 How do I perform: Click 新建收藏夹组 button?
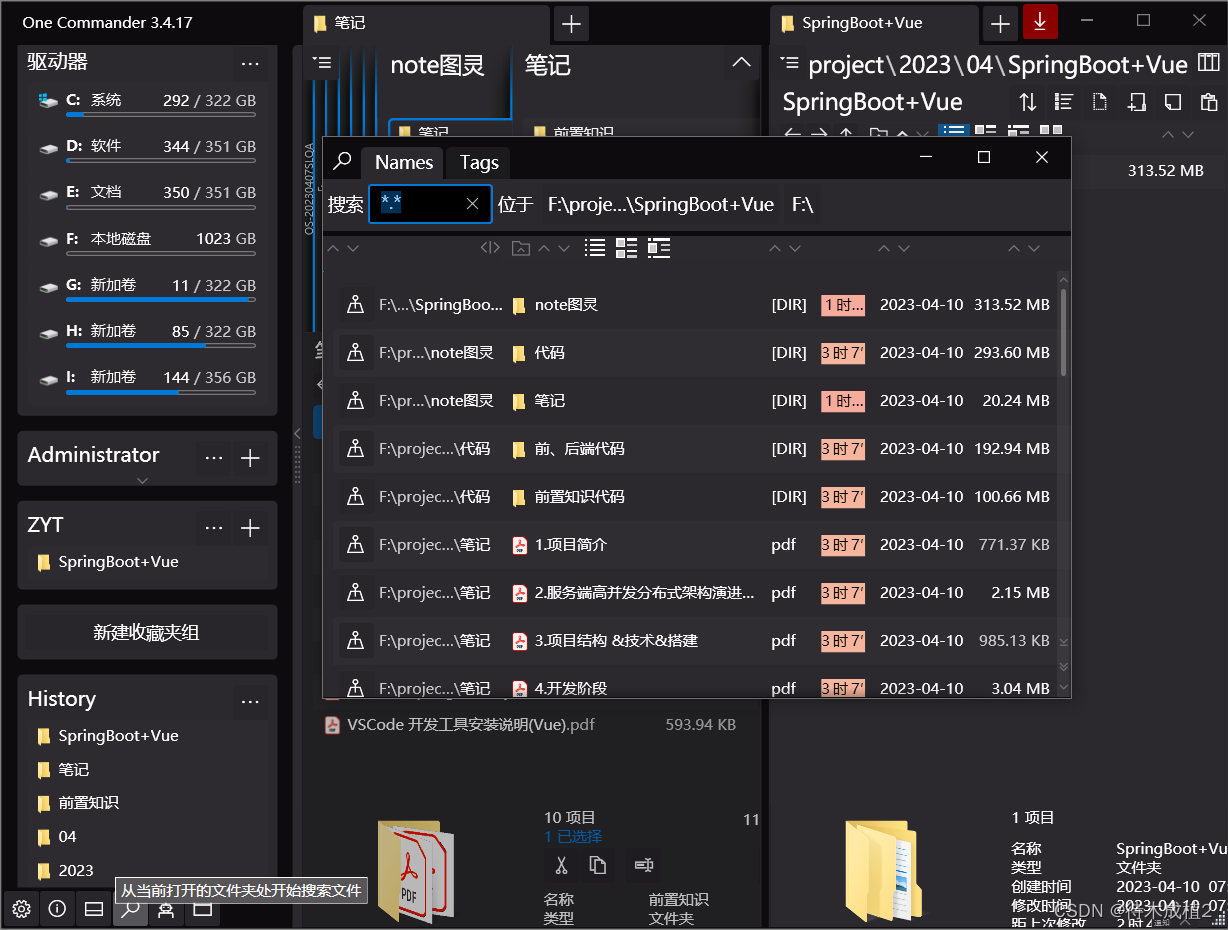147,632
